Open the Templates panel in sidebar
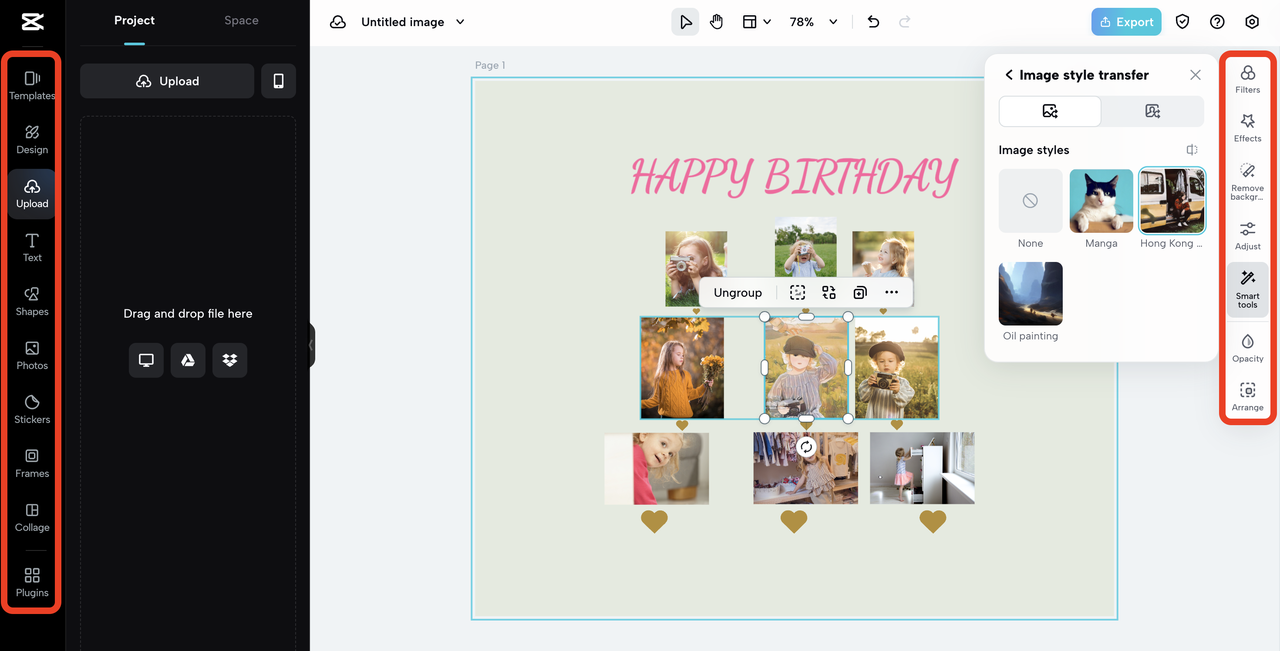This screenshot has height=651, width=1280. click(32, 85)
